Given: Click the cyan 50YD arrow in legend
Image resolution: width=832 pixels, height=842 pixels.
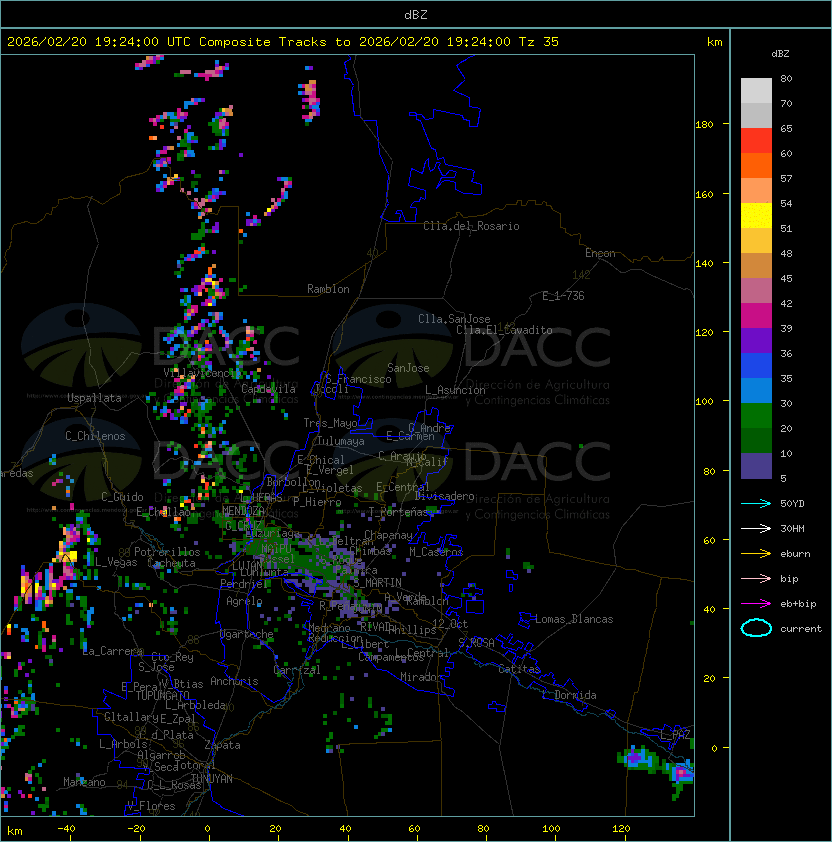Looking at the screenshot, I should tap(756, 503).
